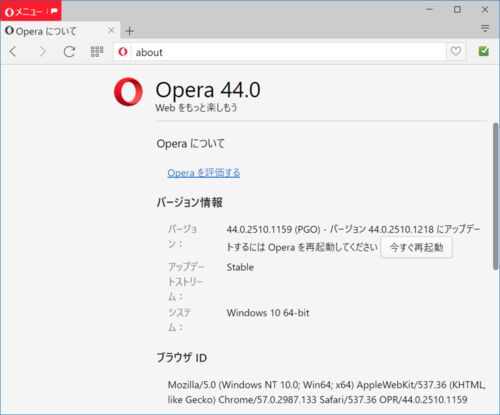Viewport: 500px width, 415px height.
Task: Open Speed Dial grid icon
Action: coord(97,52)
